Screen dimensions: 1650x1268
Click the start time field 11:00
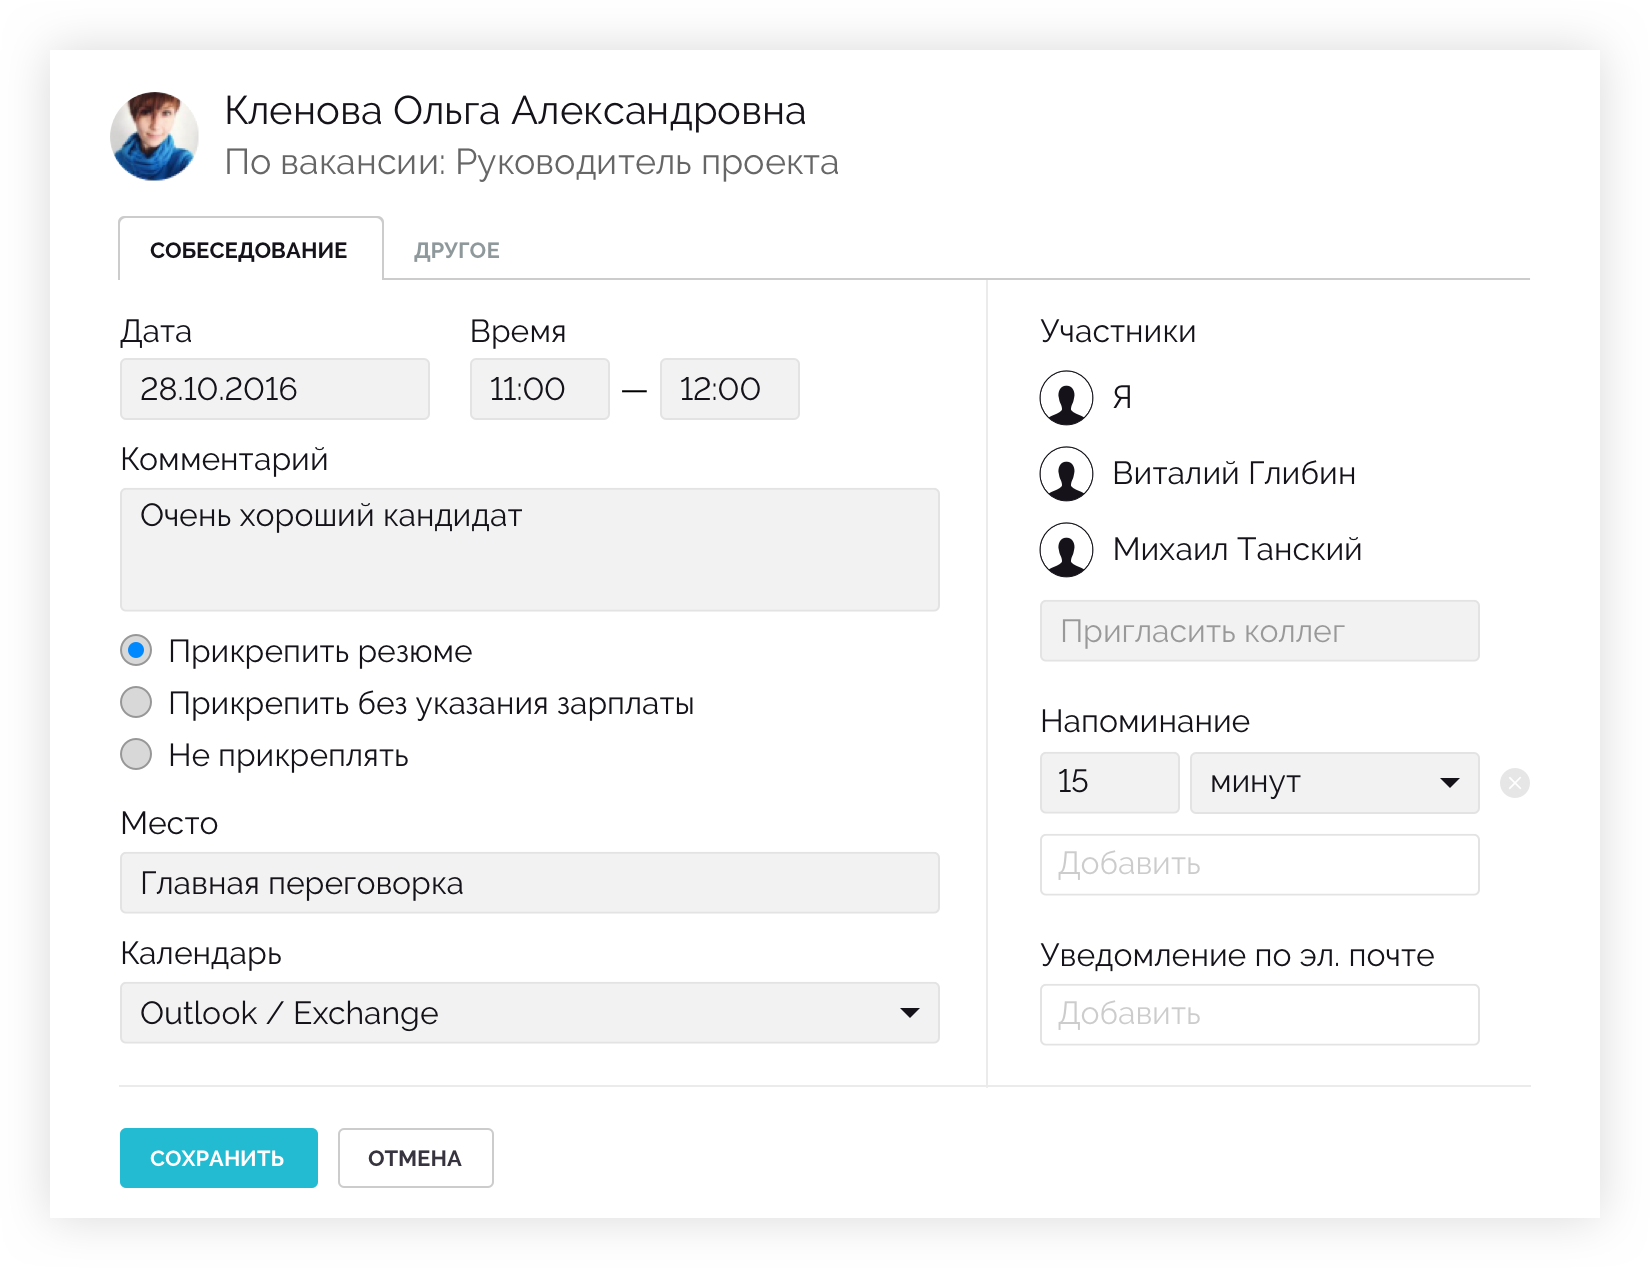(x=539, y=389)
